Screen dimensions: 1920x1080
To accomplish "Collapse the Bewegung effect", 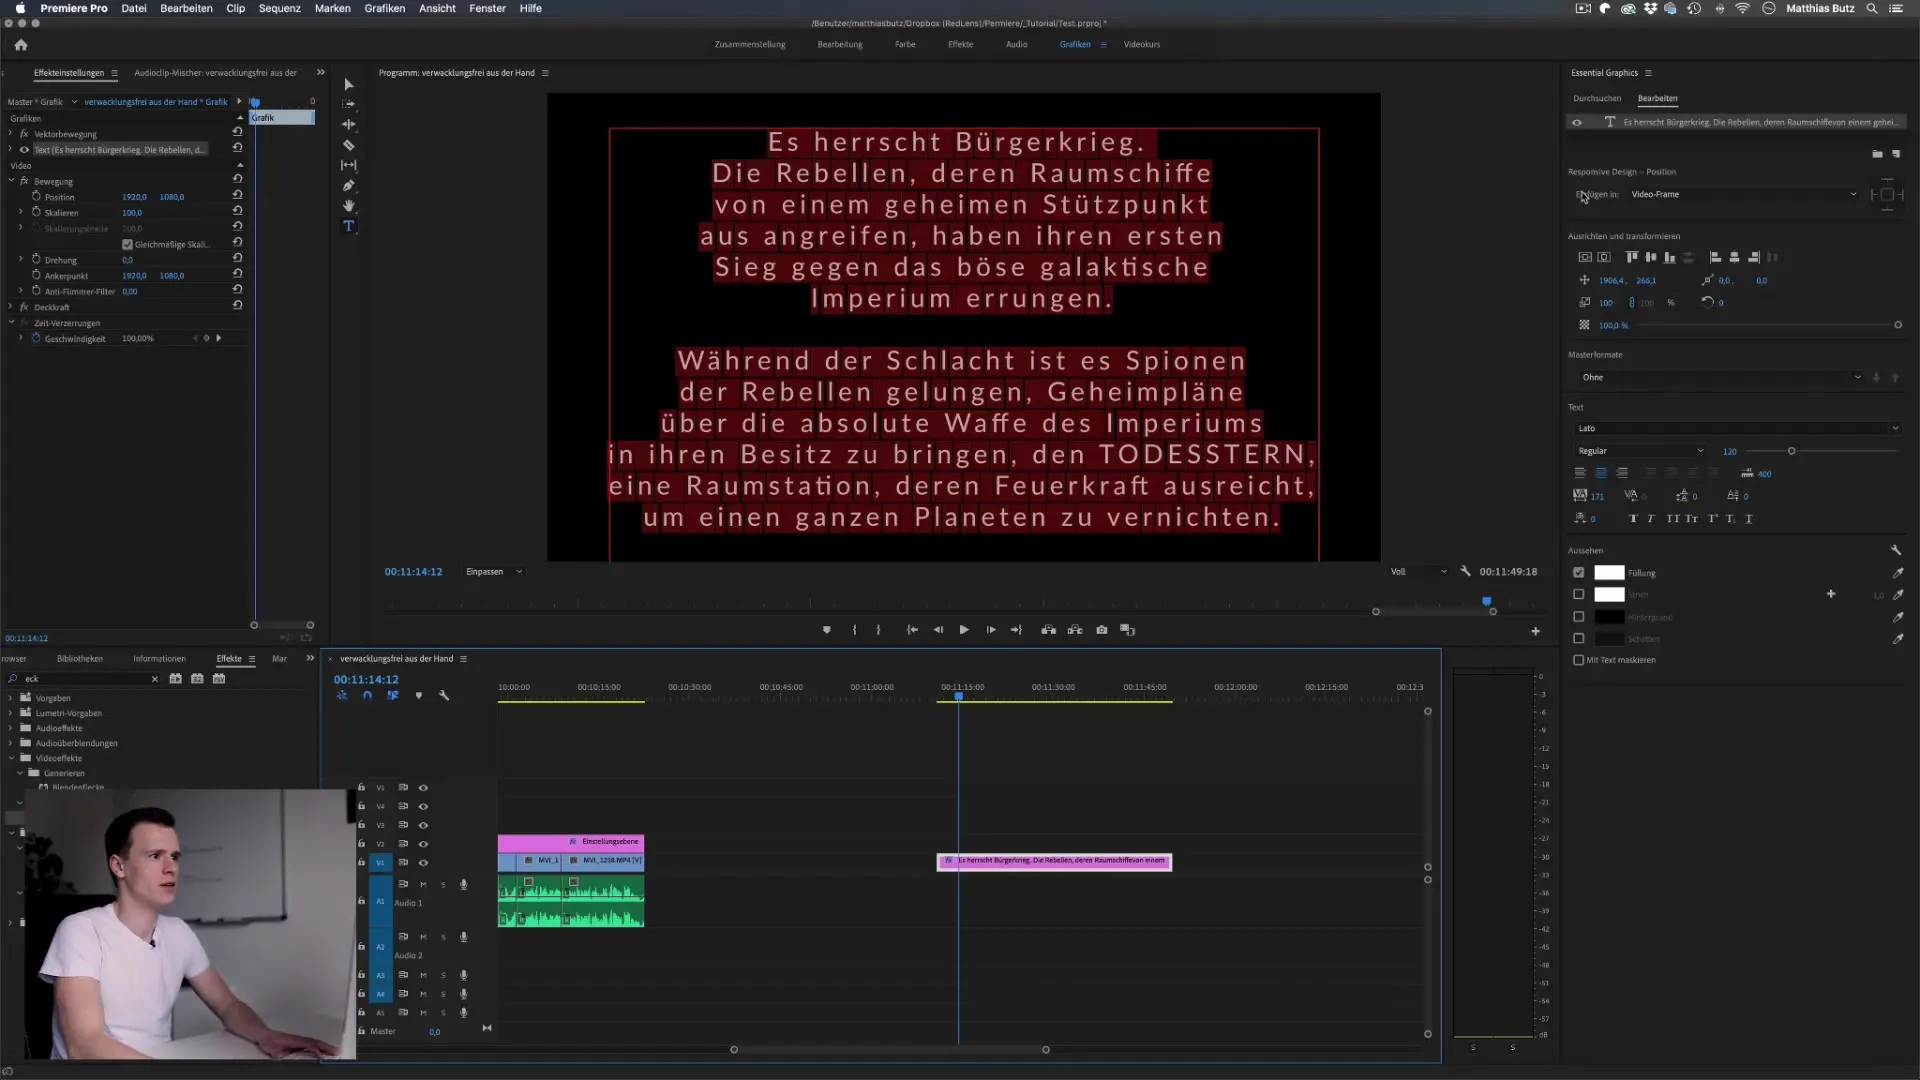I will pos(11,181).
